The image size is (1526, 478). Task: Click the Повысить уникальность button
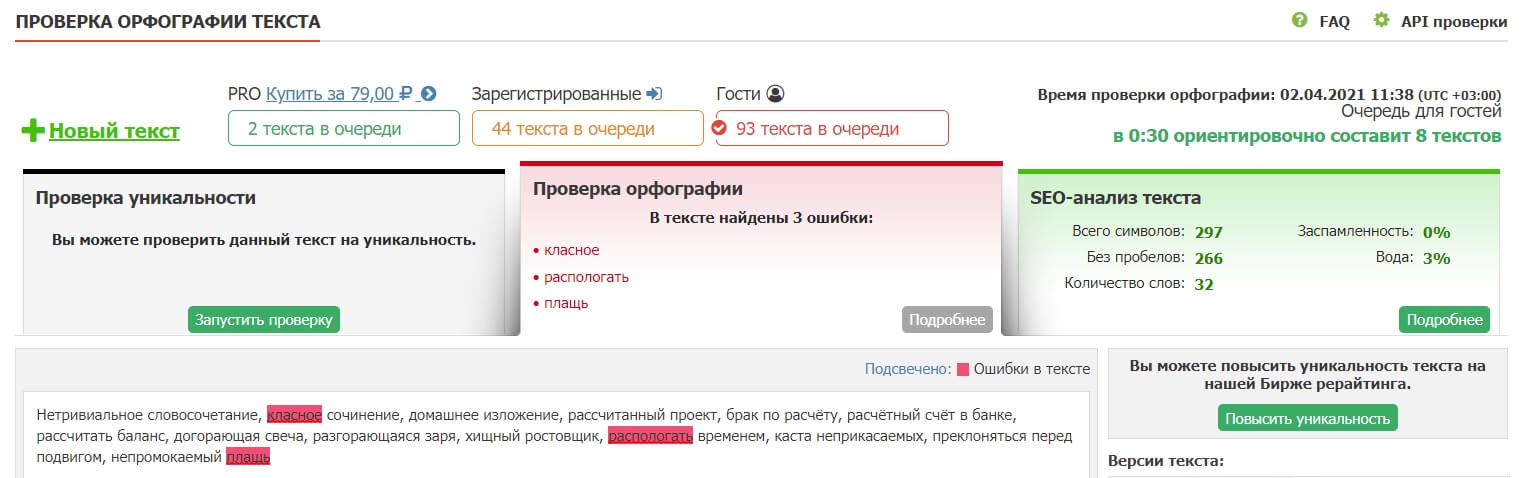point(1307,418)
